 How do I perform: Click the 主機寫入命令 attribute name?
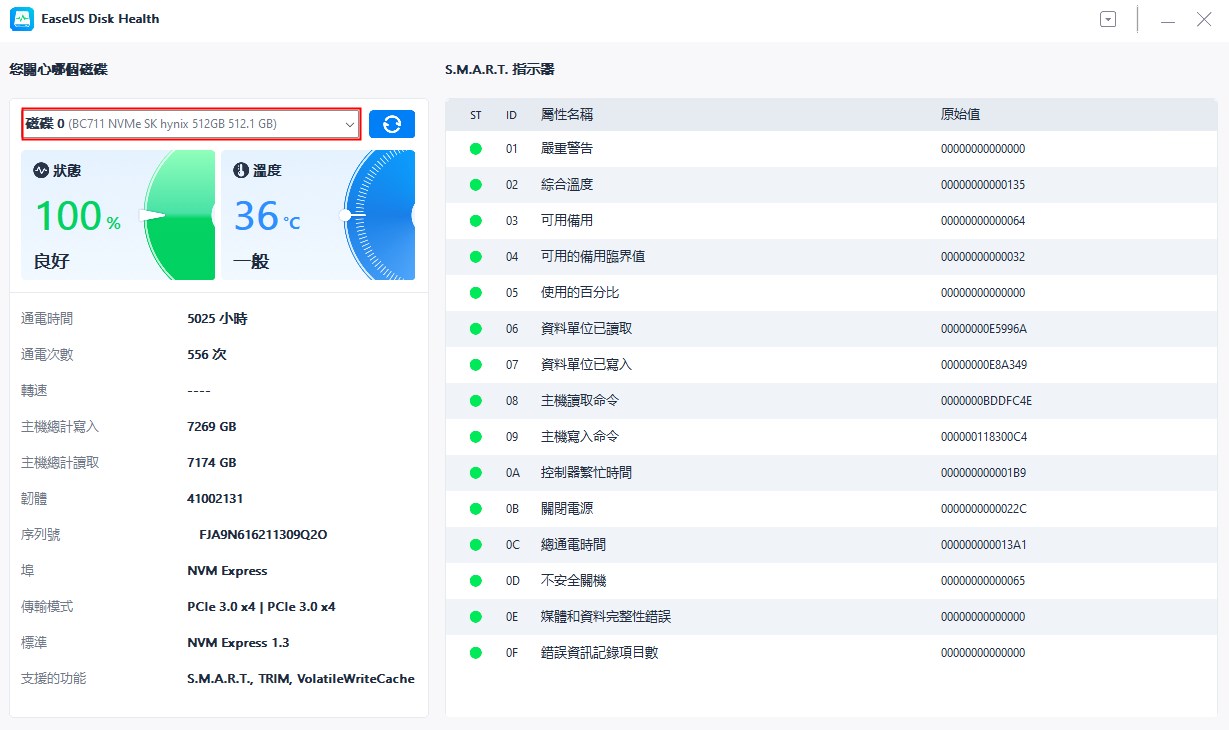coord(580,437)
